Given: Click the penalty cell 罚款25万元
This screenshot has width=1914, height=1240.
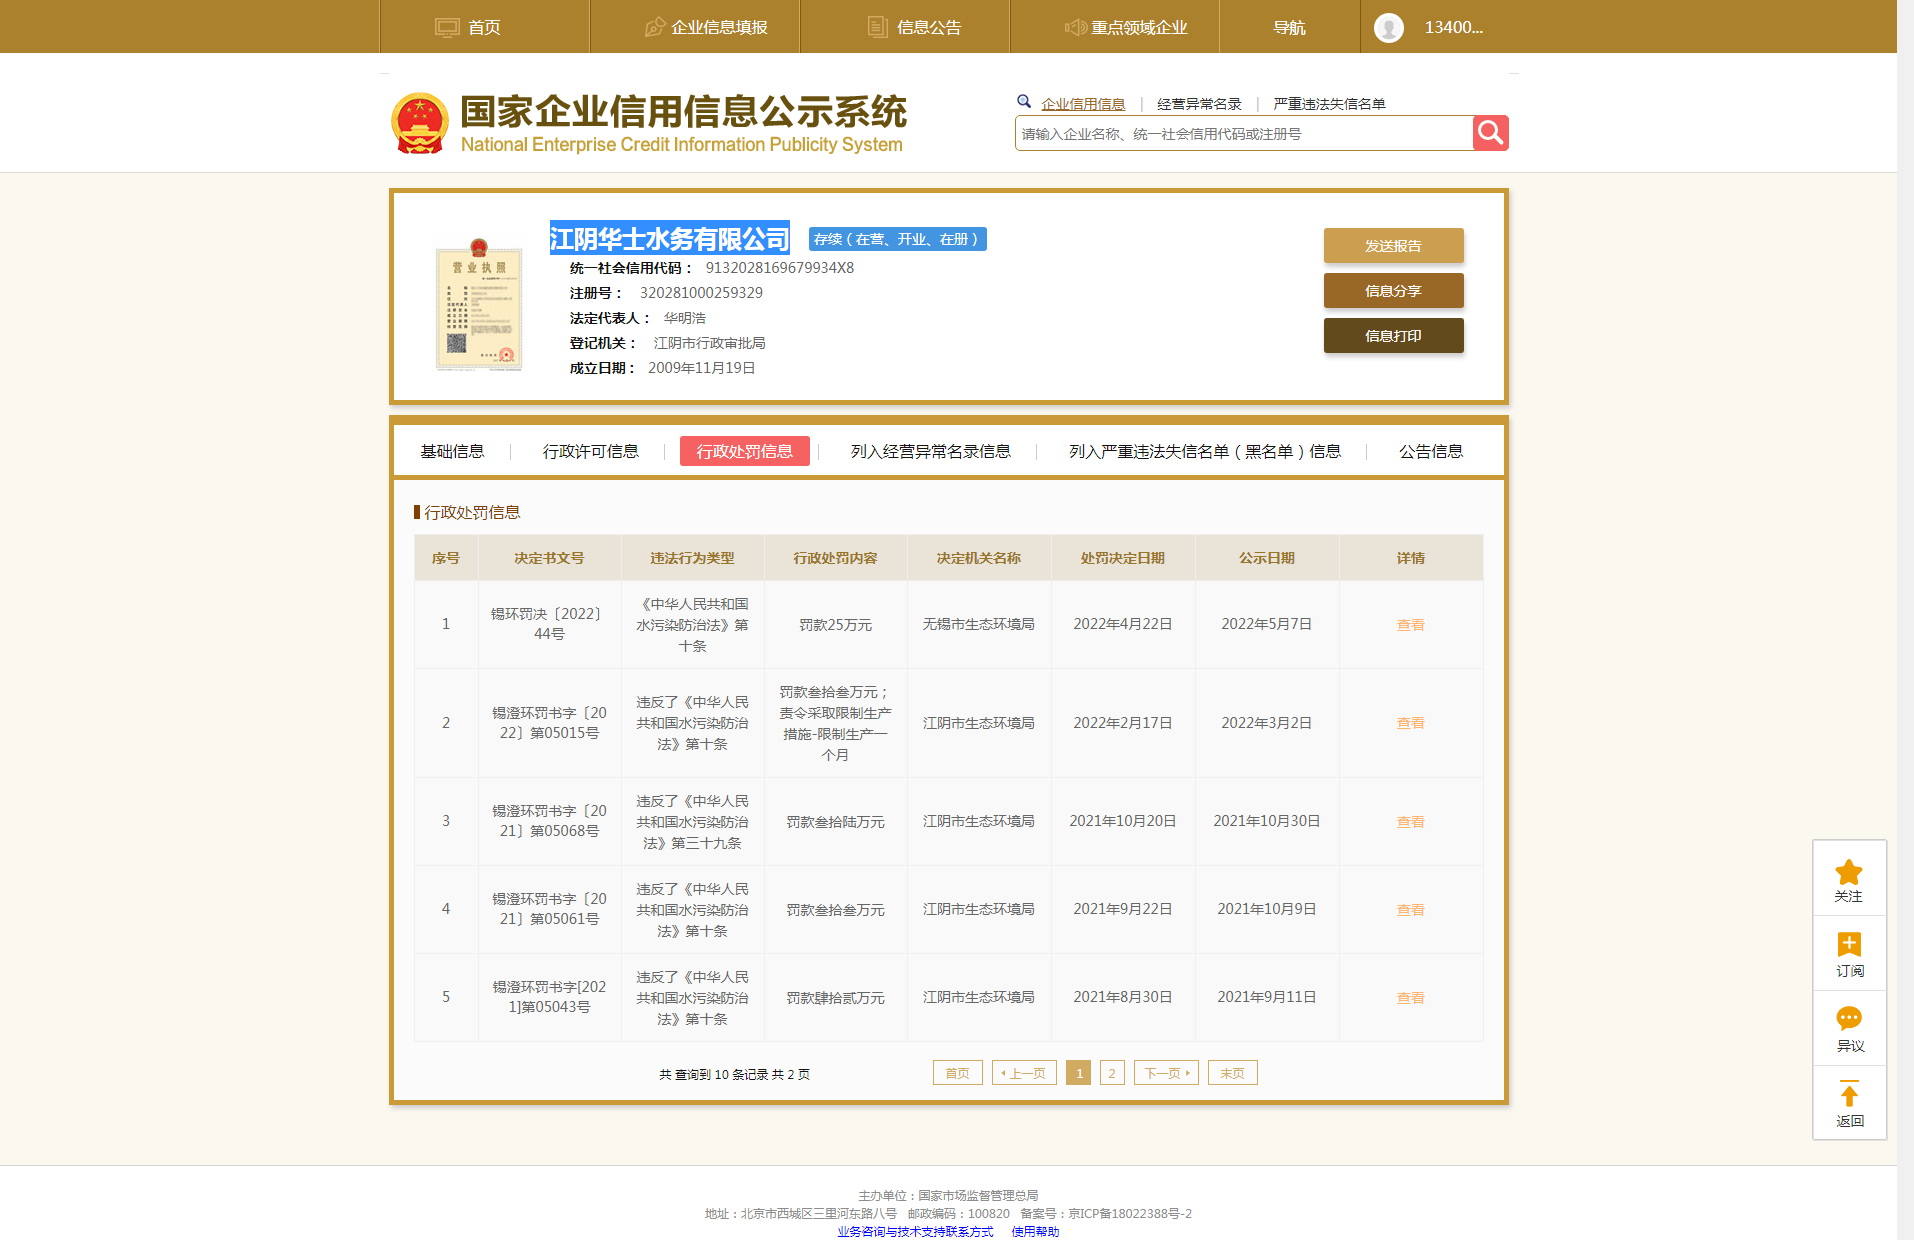Looking at the screenshot, I should click(835, 625).
